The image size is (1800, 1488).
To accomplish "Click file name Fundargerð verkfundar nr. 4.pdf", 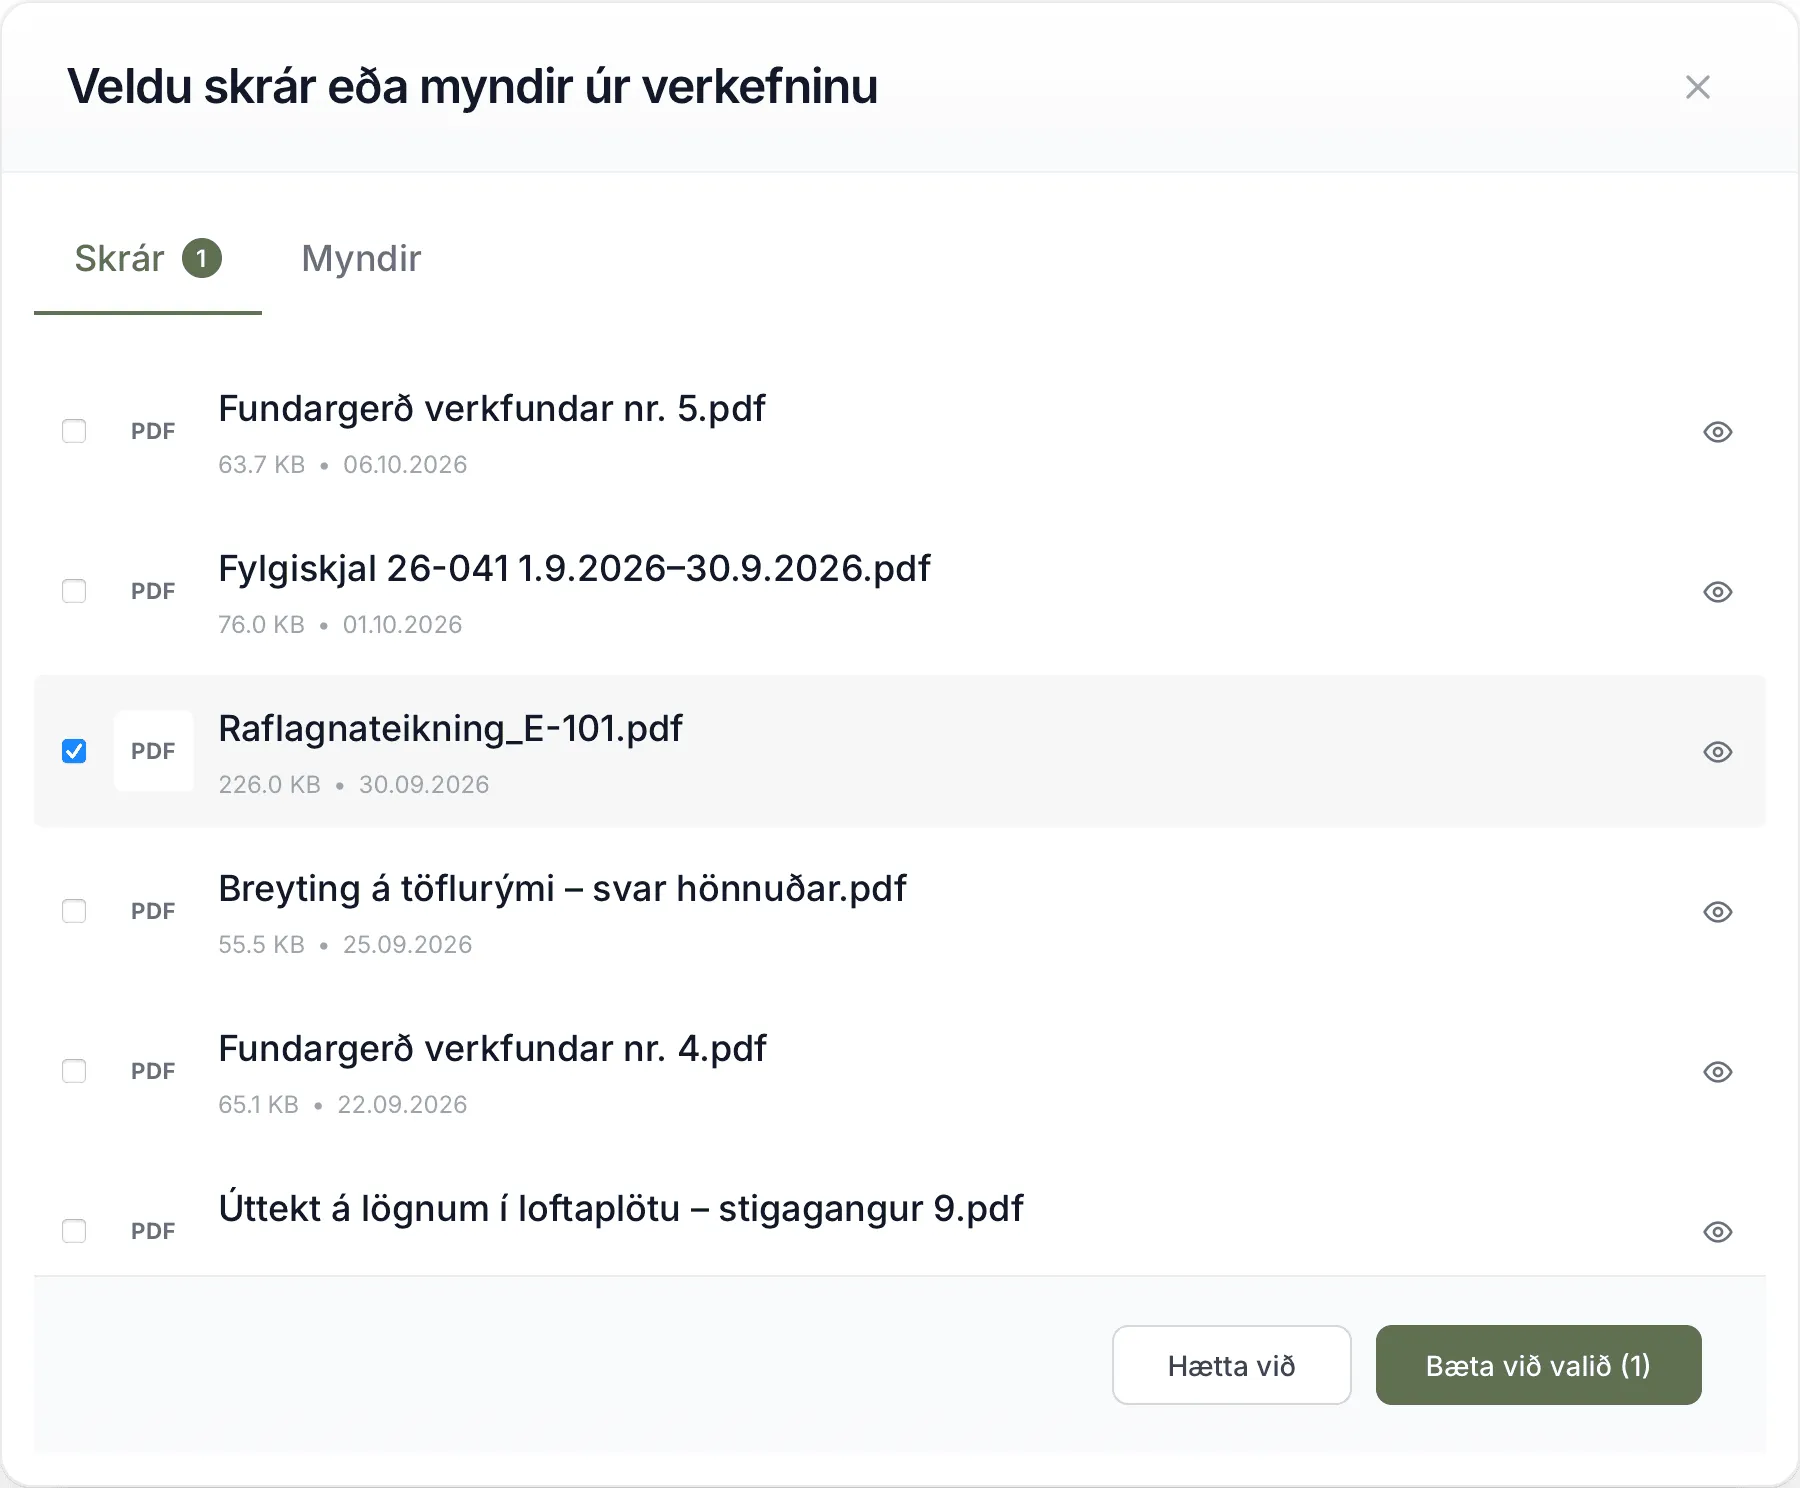I will point(492,1049).
